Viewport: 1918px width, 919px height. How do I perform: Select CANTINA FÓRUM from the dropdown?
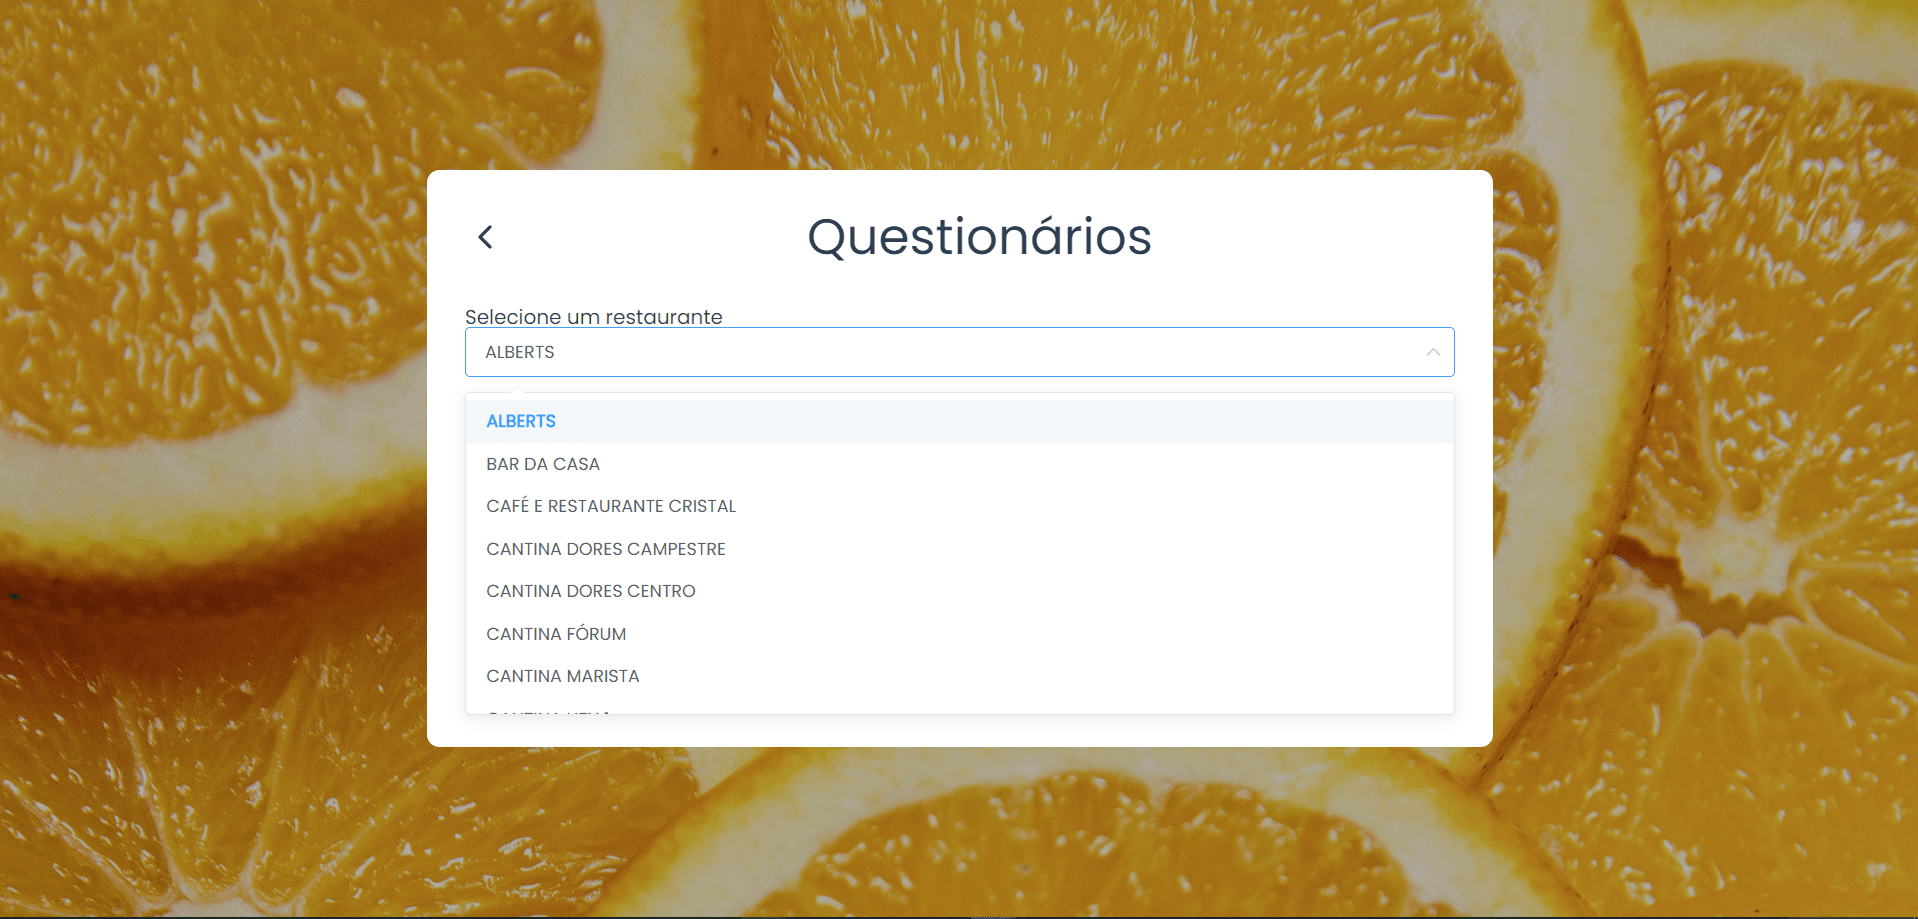tap(959, 634)
